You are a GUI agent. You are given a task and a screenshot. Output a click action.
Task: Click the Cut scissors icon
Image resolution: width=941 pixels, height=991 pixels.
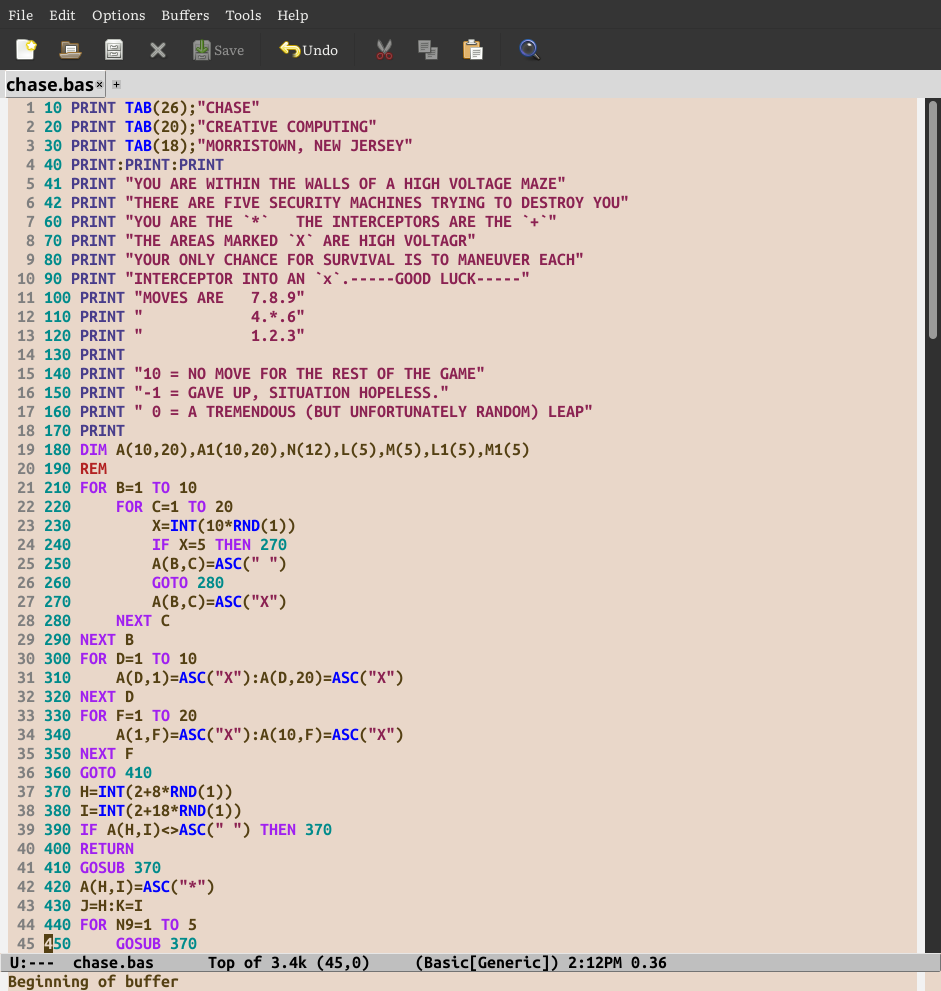[x=384, y=50]
